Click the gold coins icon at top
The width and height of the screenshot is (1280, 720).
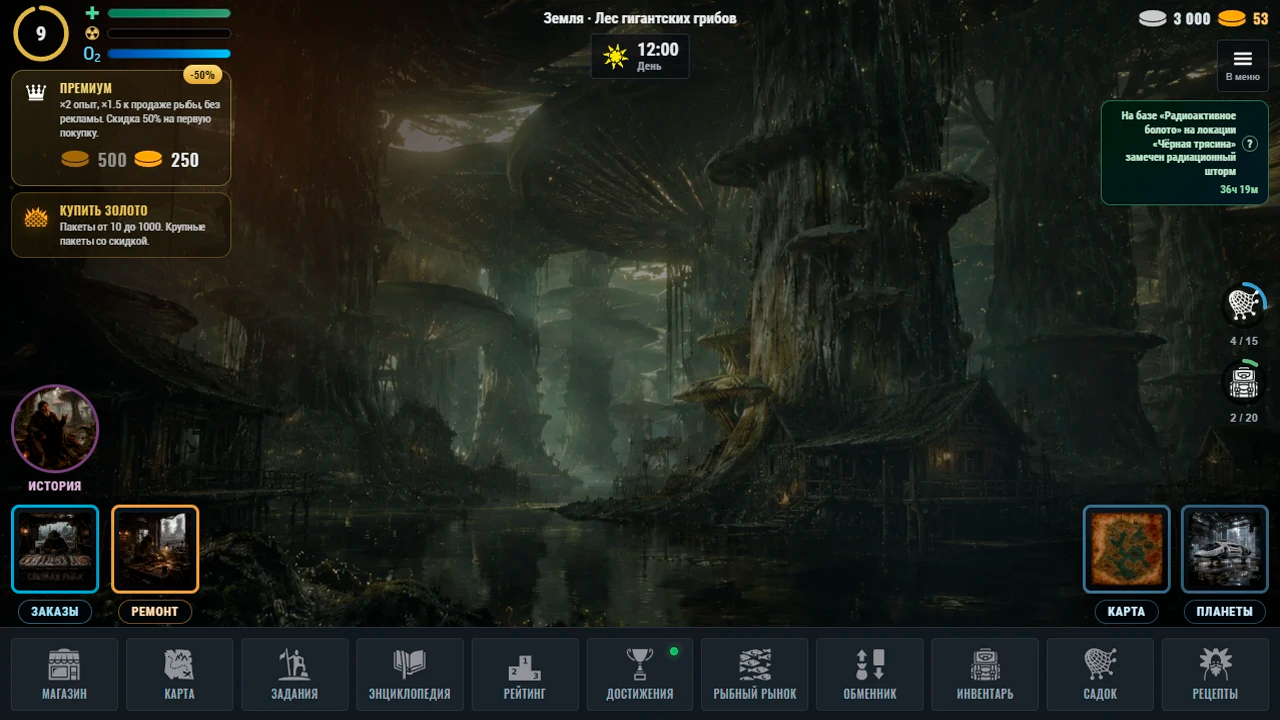point(1231,19)
